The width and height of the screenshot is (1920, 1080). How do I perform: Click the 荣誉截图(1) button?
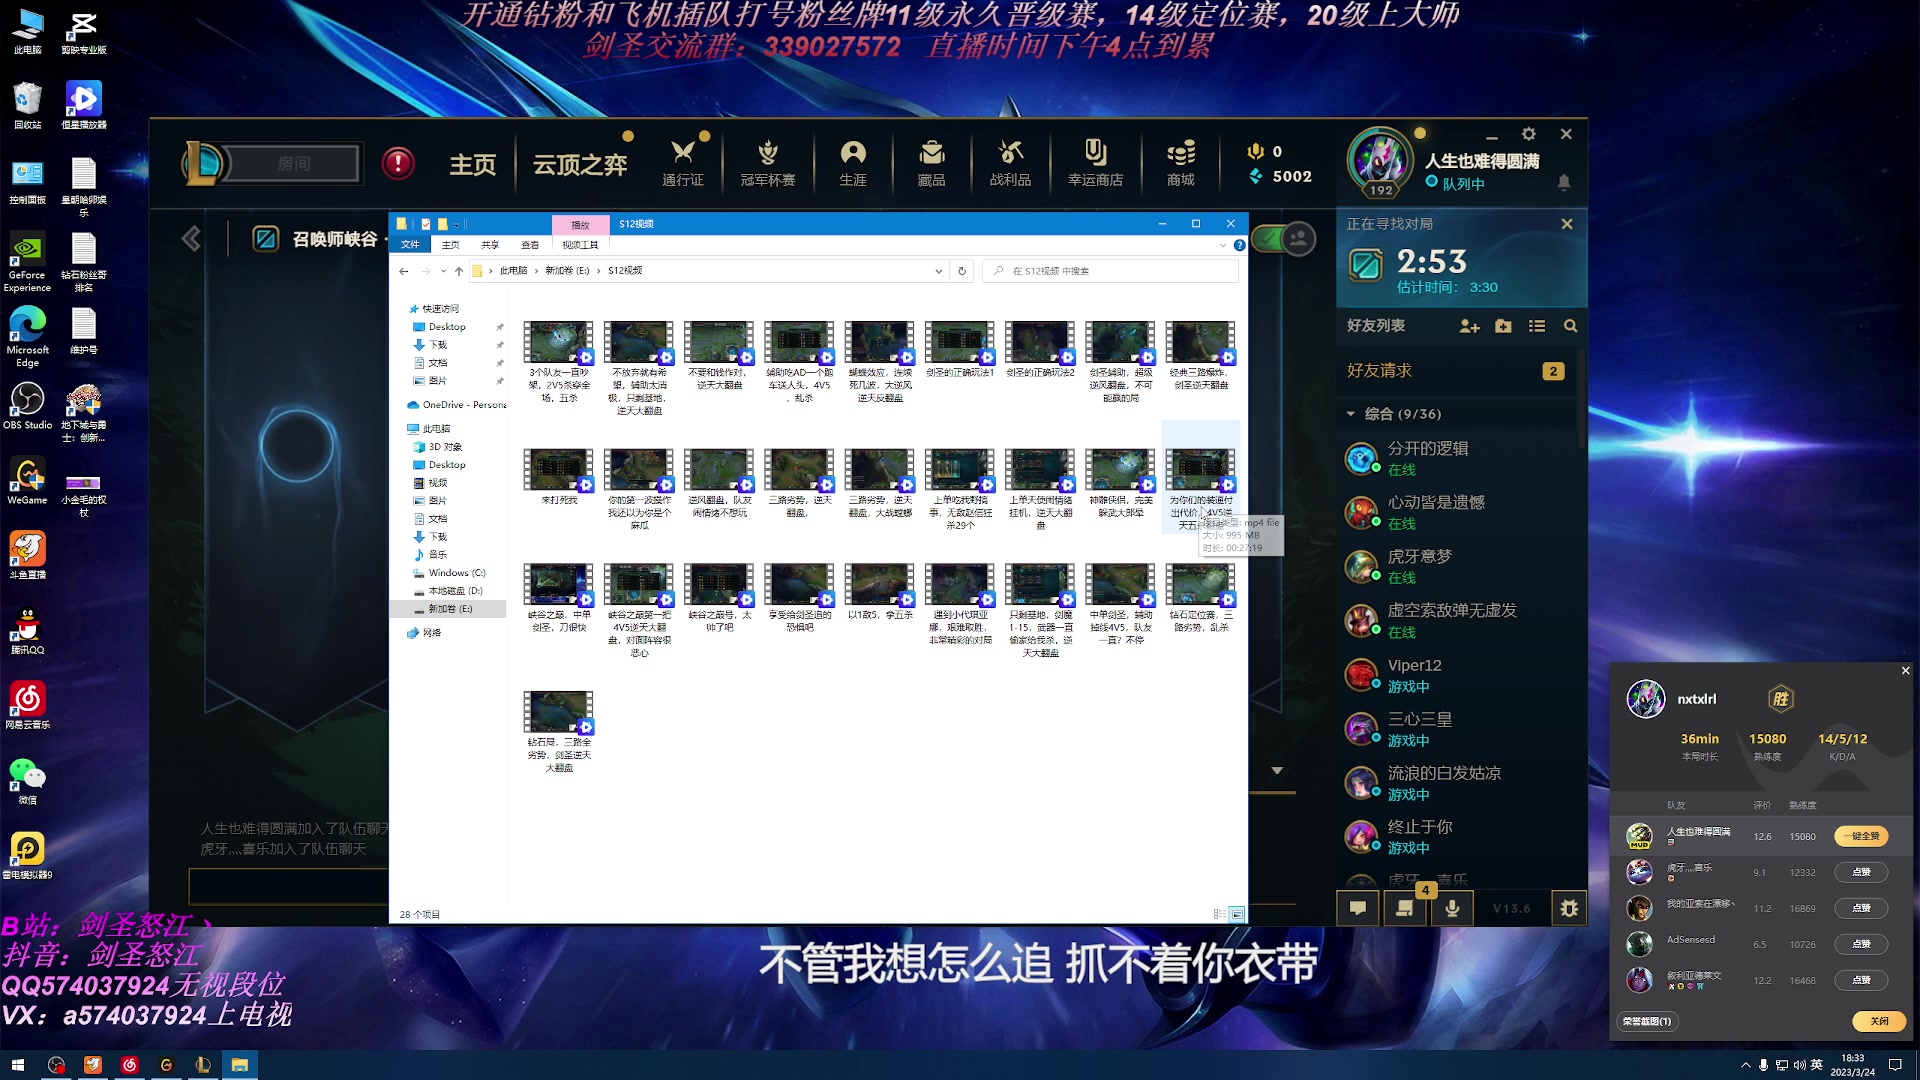[x=1646, y=1021]
